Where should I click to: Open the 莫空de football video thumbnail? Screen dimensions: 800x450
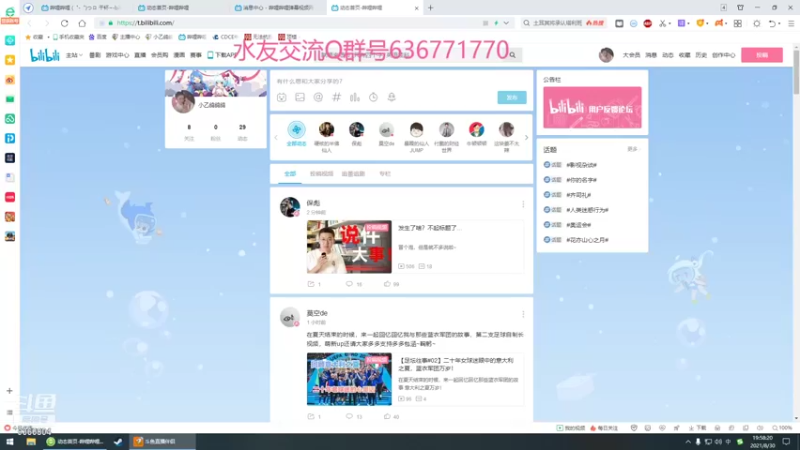[349, 379]
